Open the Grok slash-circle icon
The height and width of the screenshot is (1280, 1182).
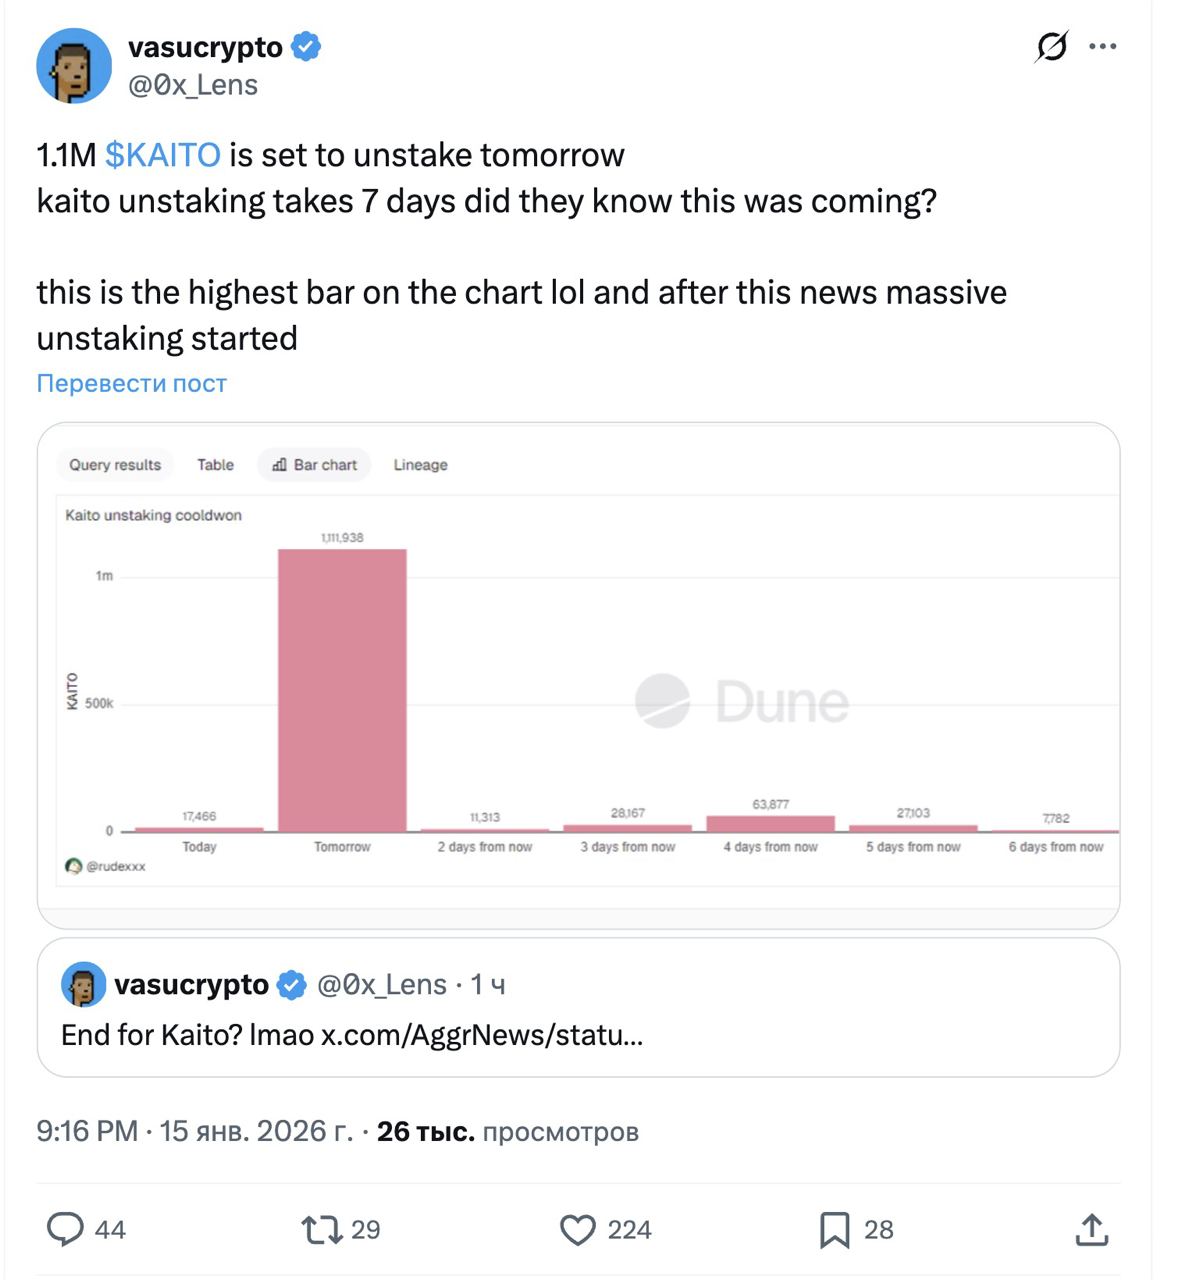[x=1051, y=46]
